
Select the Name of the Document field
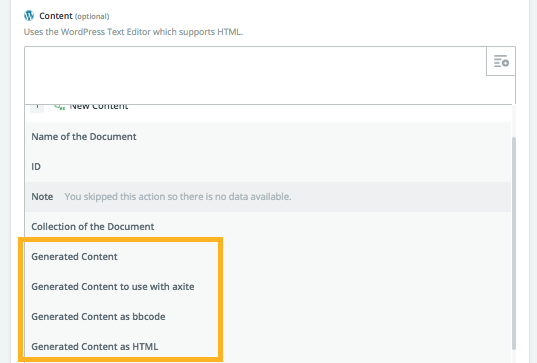click(x=268, y=137)
